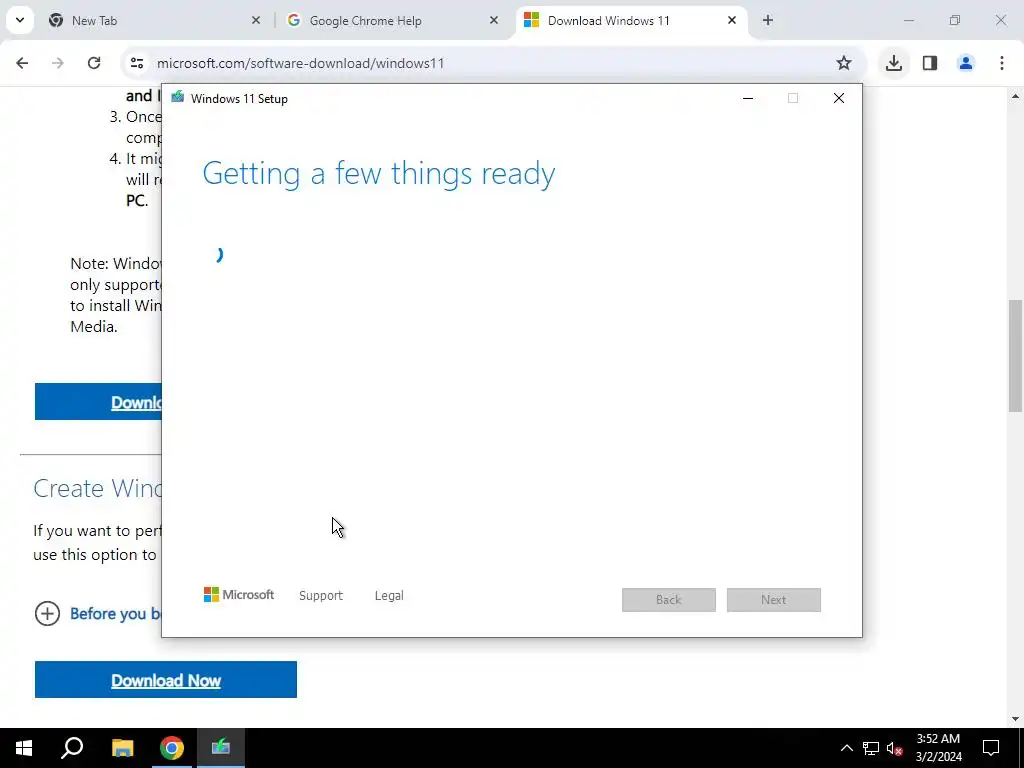Open Legal link in Setup window

tap(389, 596)
